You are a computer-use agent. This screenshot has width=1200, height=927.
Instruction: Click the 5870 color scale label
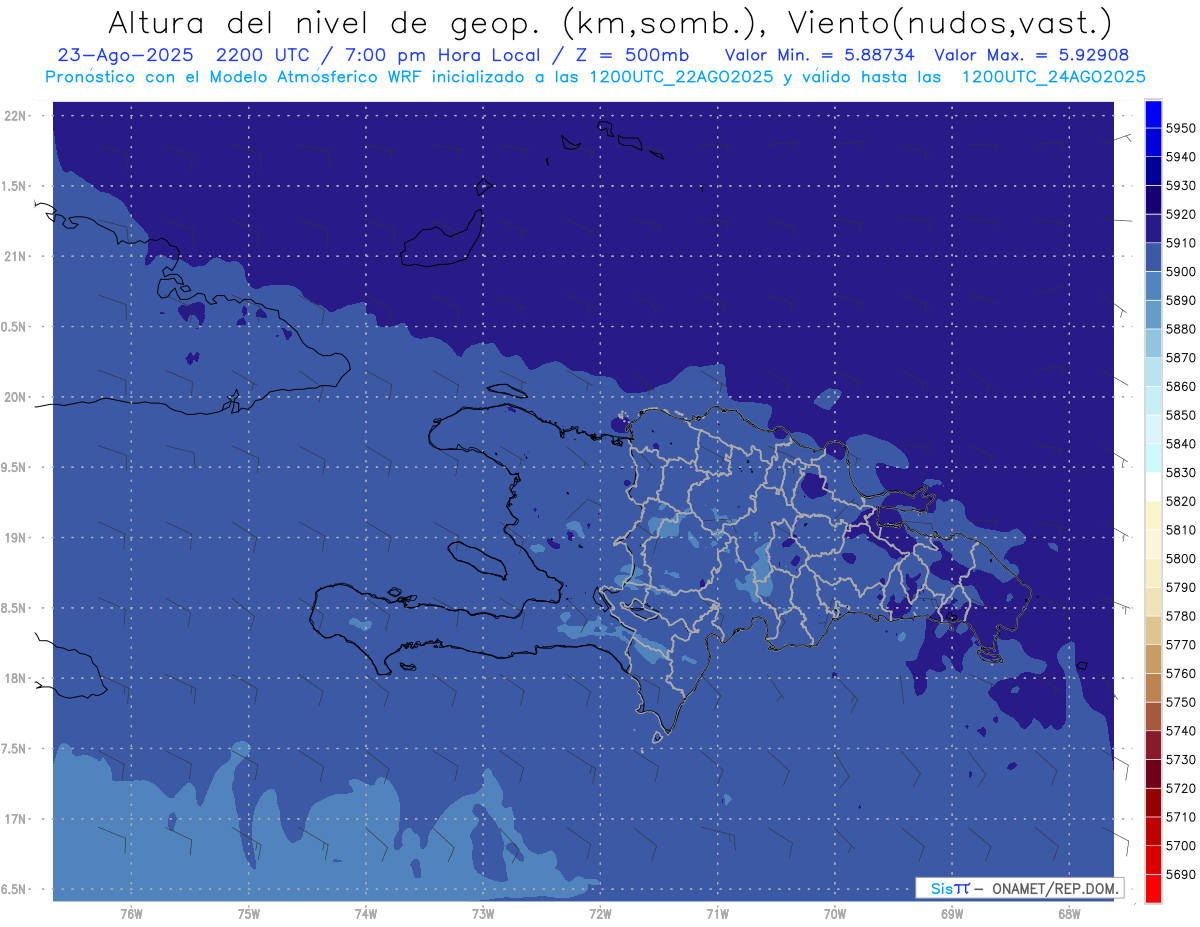pos(1181,358)
